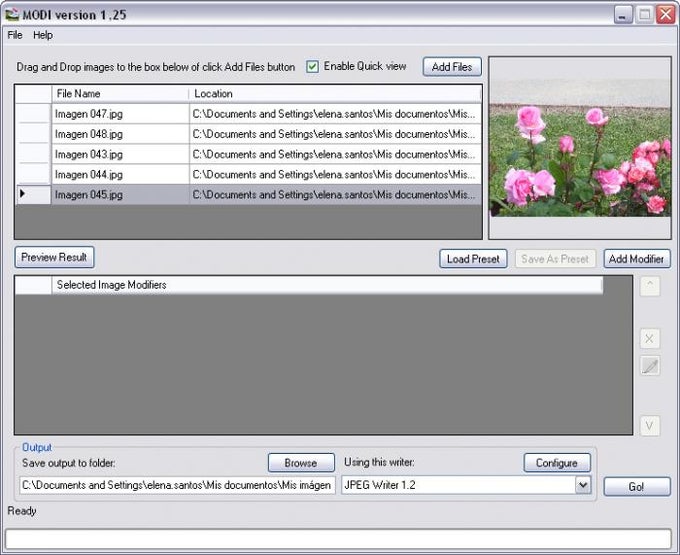680x555 pixels.
Task: Select the Imagen 044.jpg row
Action: click(248, 175)
